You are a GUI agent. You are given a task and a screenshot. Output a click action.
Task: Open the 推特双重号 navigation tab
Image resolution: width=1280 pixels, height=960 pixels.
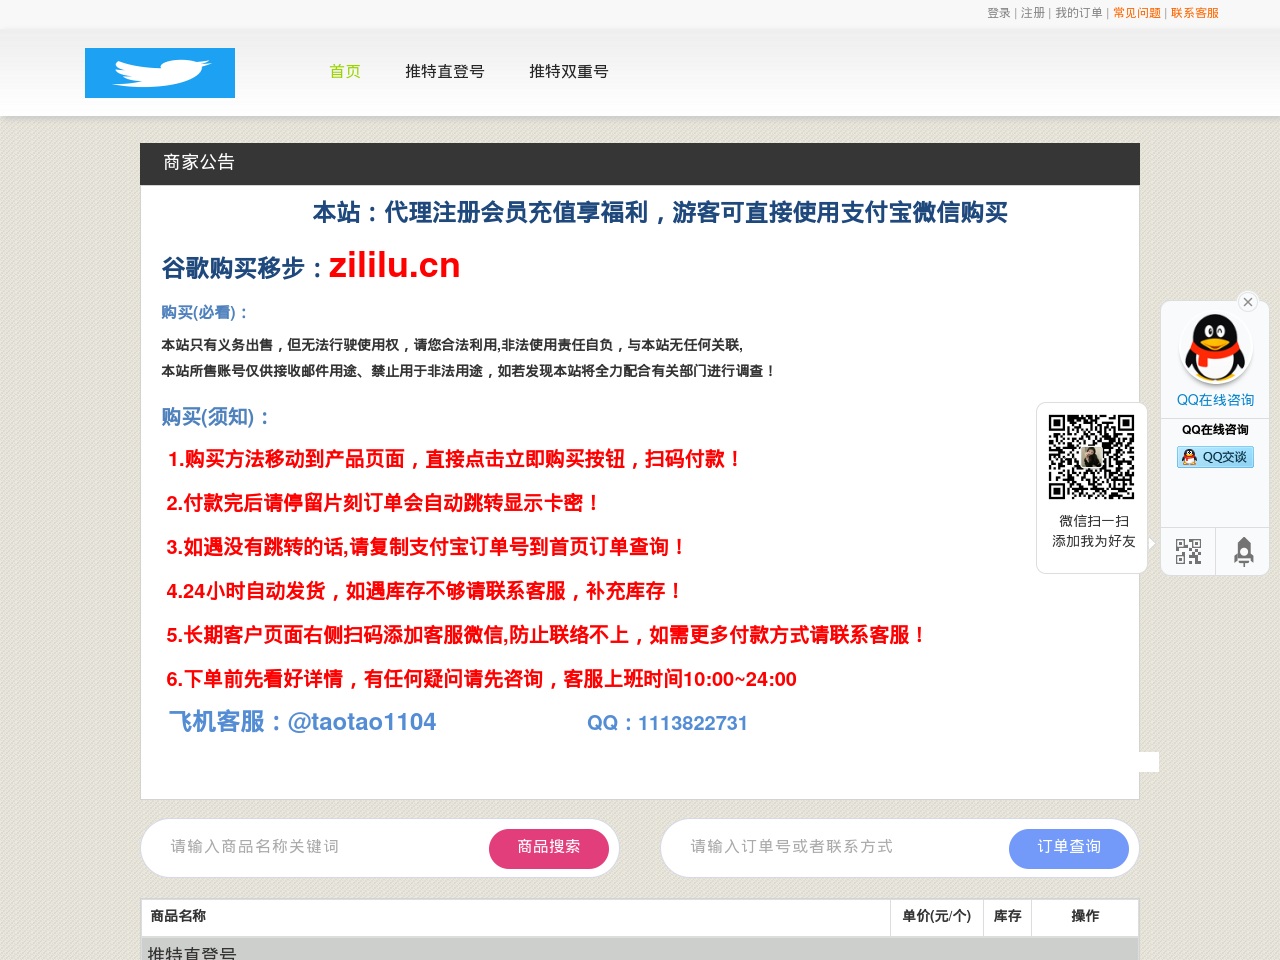[568, 72]
